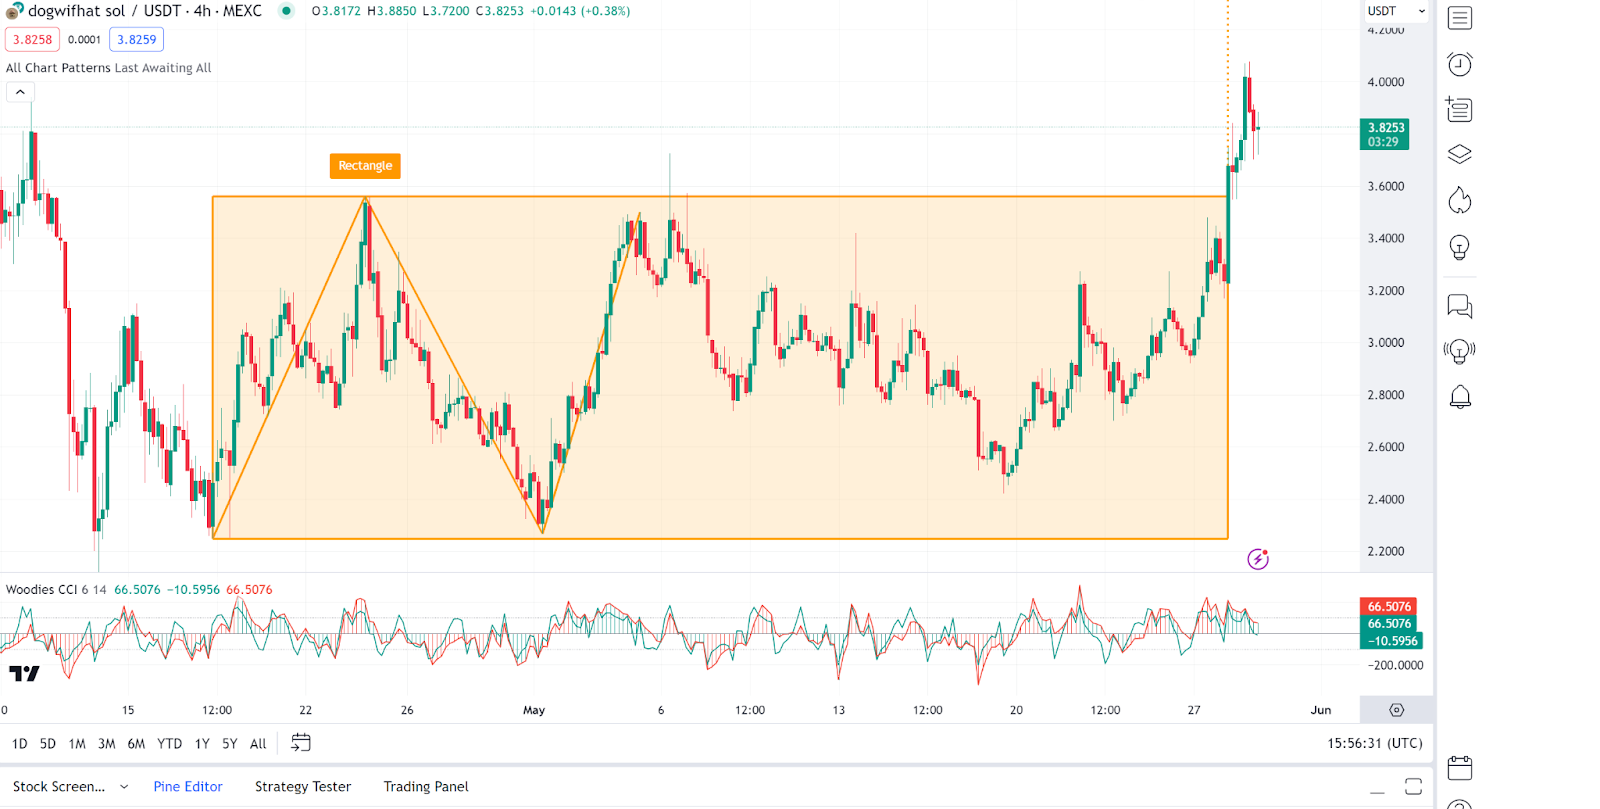Select the 6M time range
This screenshot has height=809, width=1600.
(x=136, y=743)
